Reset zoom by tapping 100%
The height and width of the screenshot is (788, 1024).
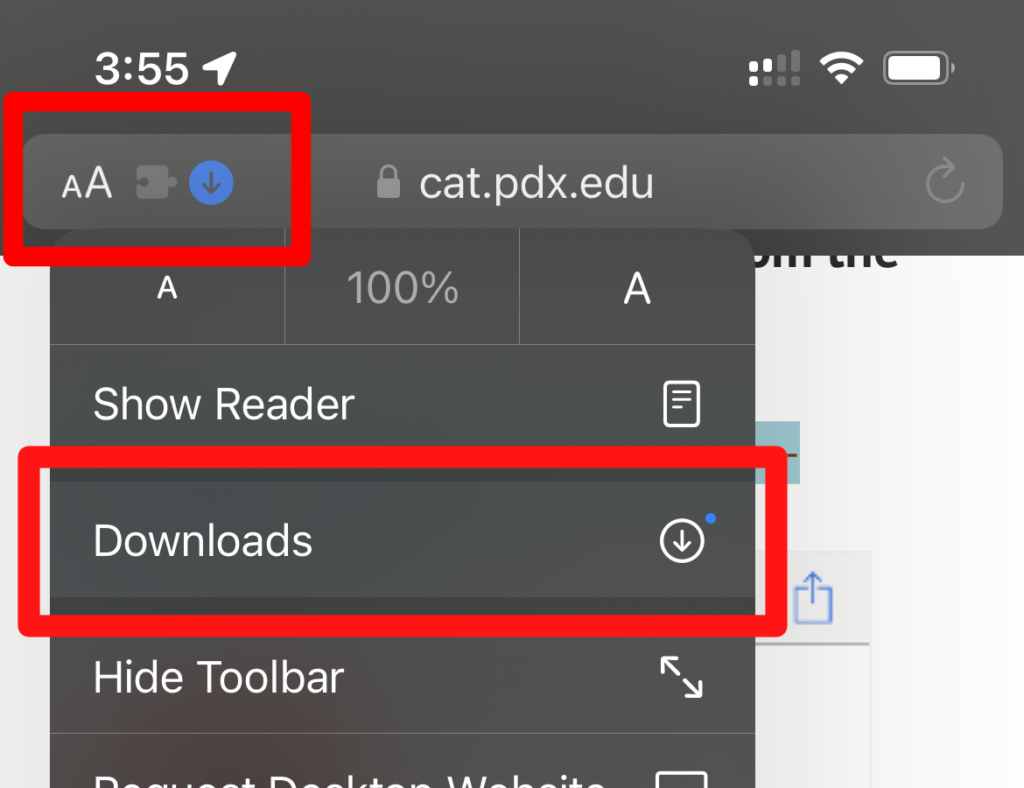coord(402,289)
